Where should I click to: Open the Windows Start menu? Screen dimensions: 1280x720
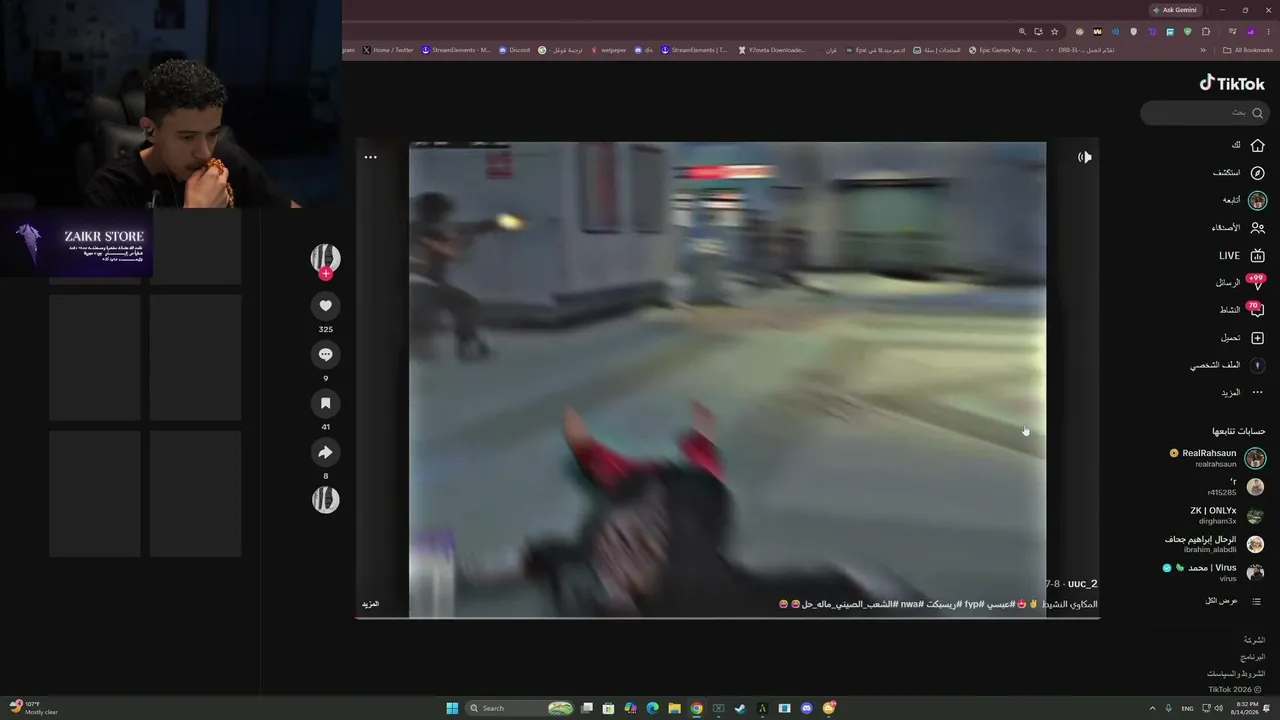452,708
